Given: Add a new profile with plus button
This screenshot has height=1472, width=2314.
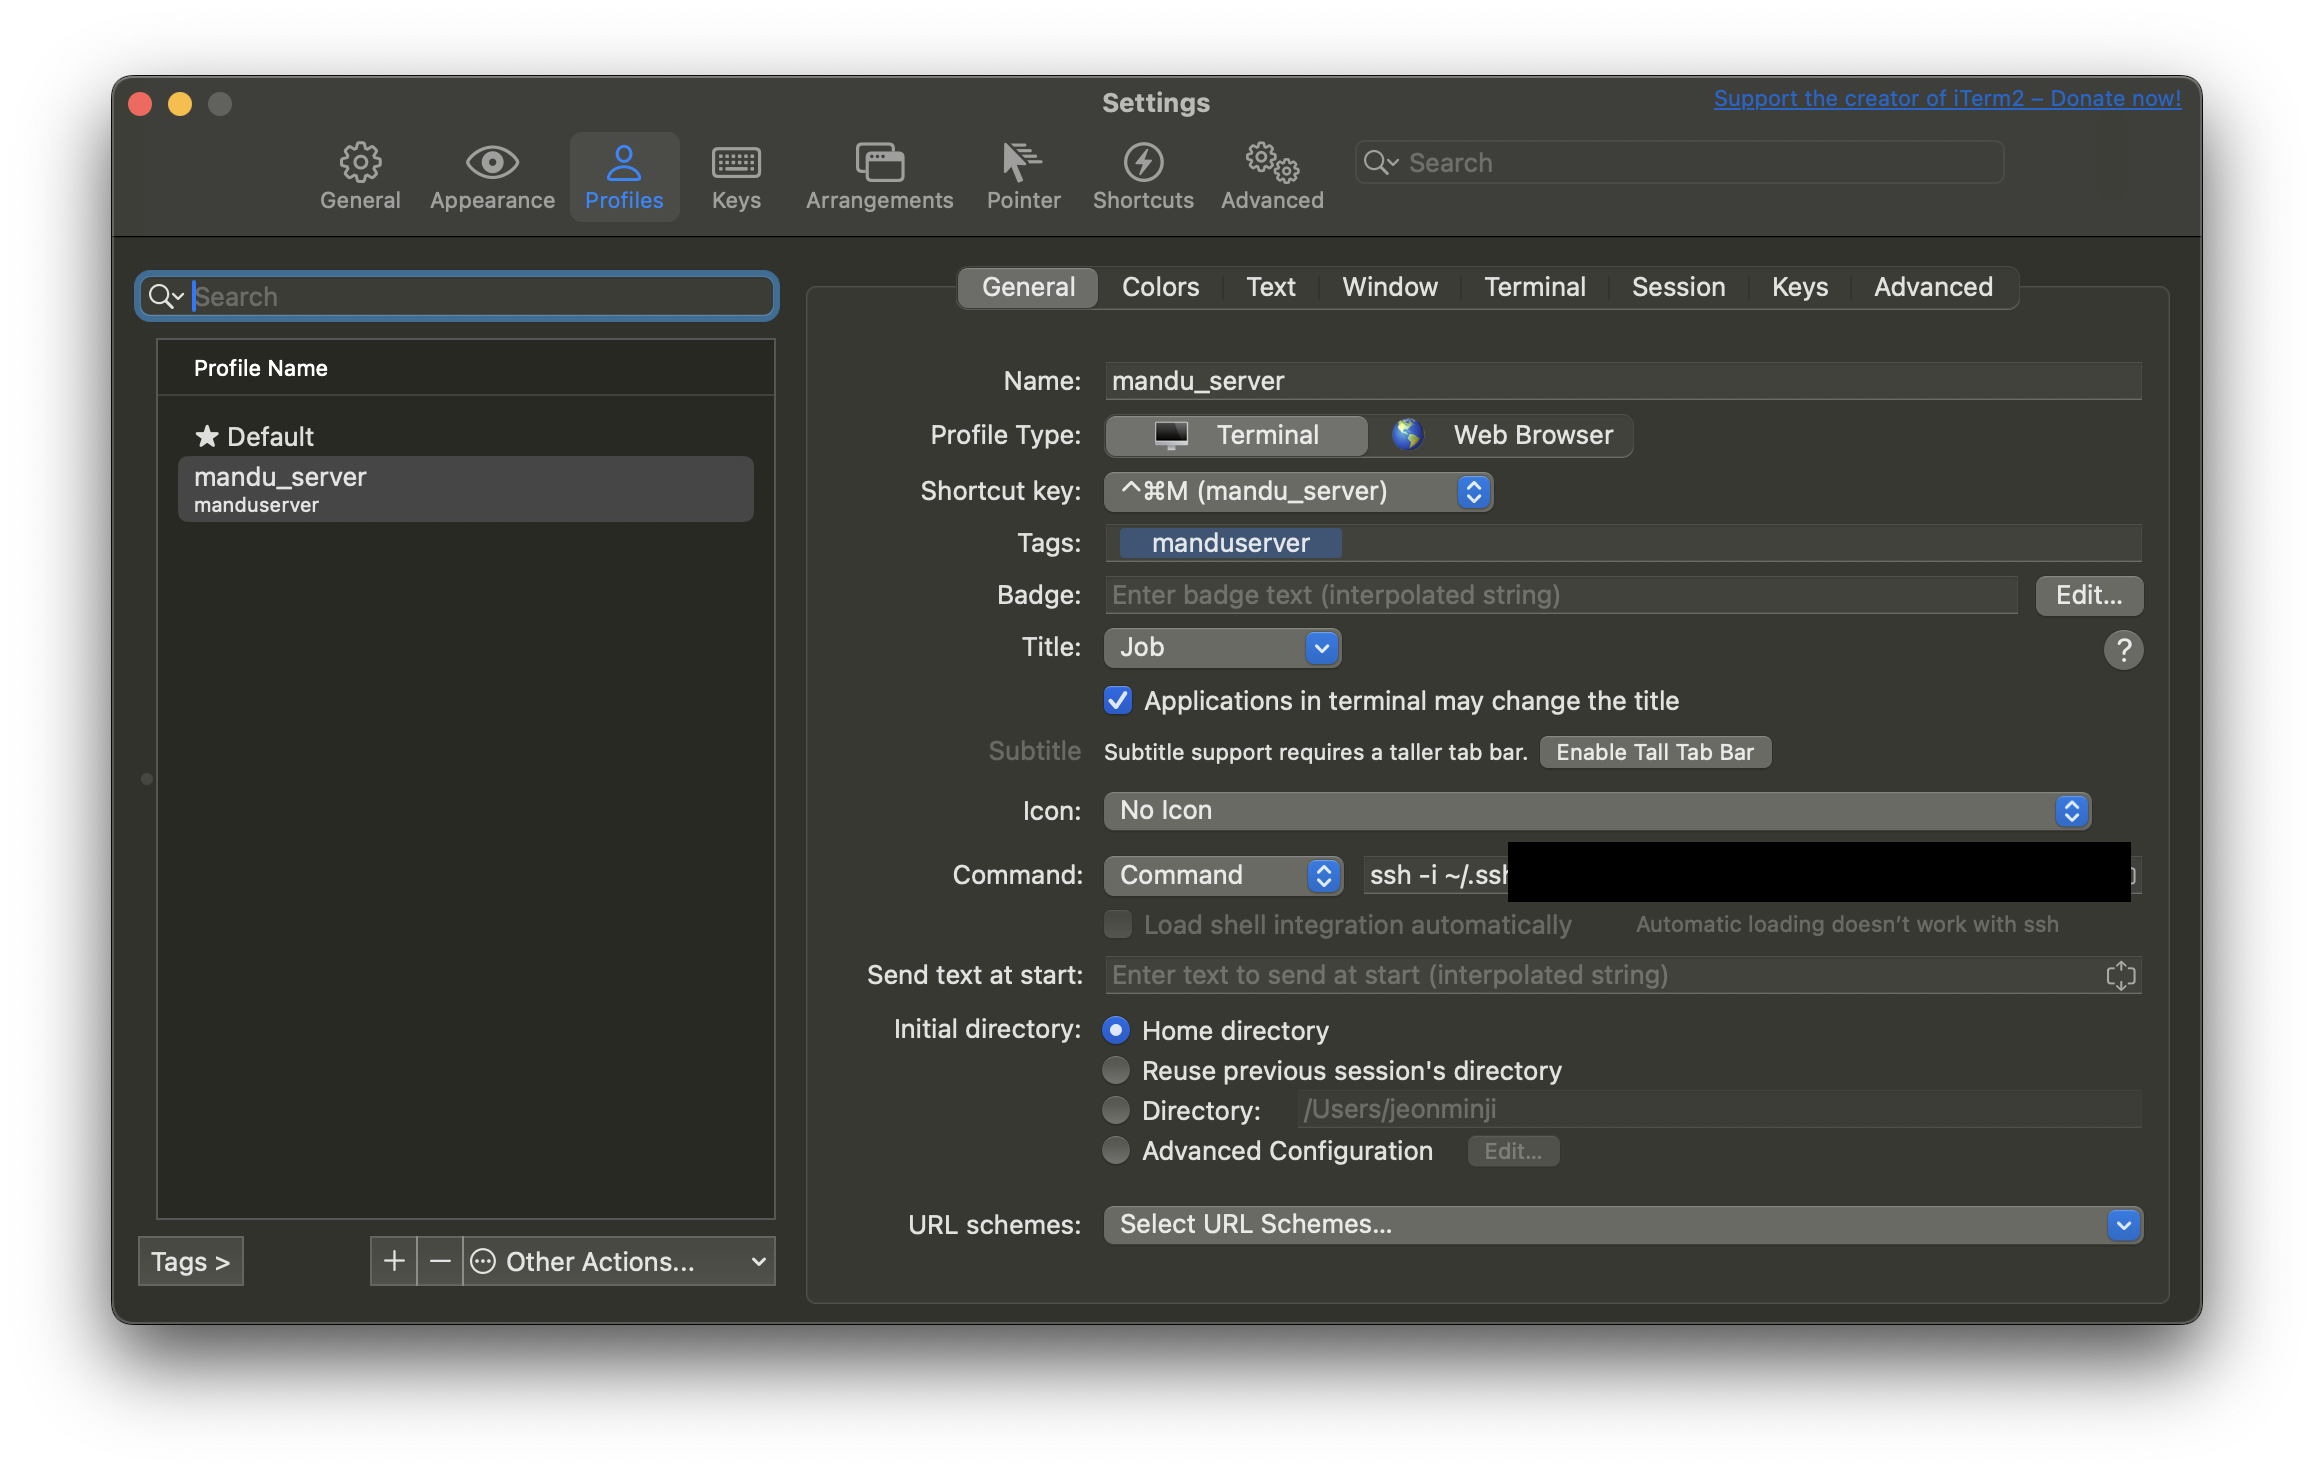Looking at the screenshot, I should [394, 1261].
